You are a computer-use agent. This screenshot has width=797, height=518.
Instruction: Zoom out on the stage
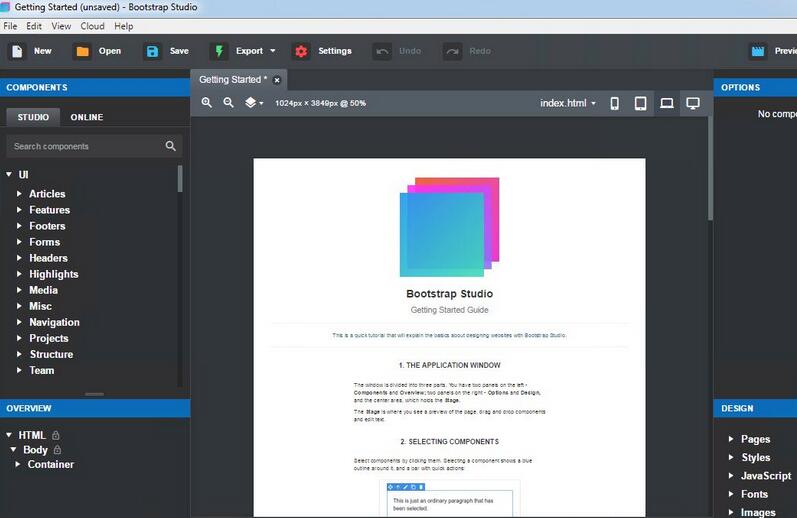[229, 103]
